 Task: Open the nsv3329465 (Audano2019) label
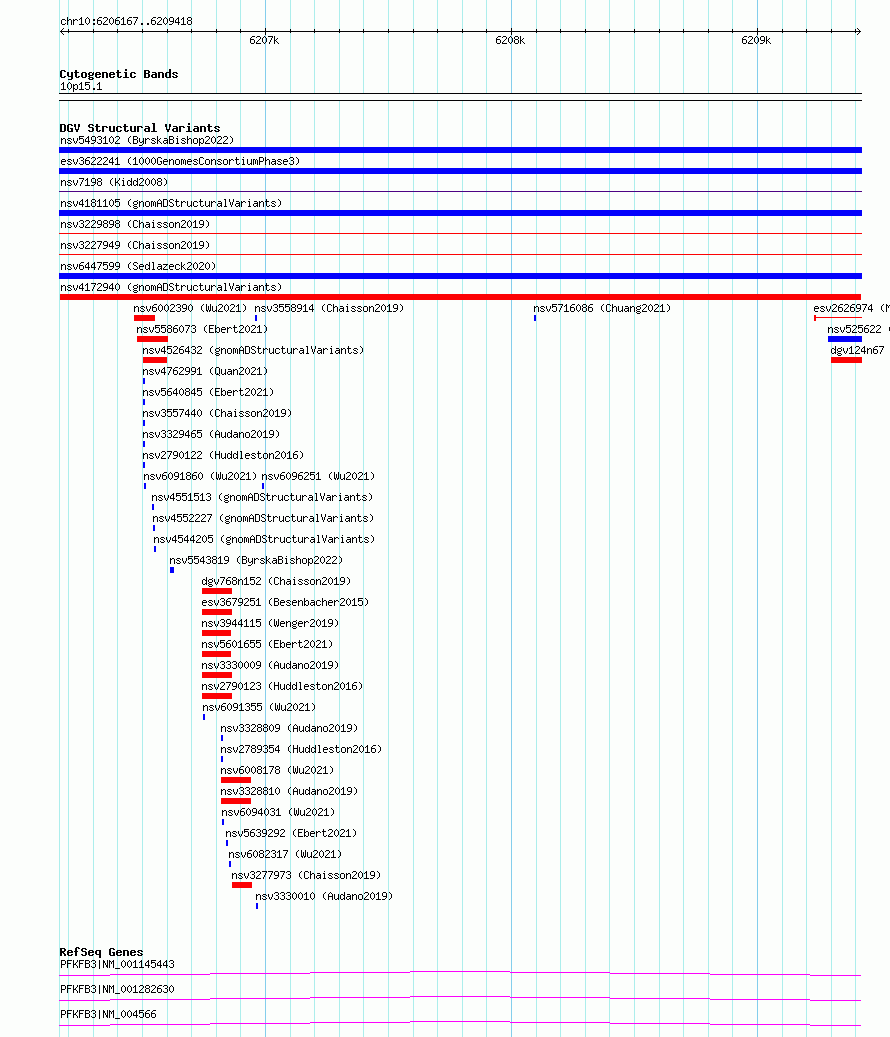click(x=211, y=435)
